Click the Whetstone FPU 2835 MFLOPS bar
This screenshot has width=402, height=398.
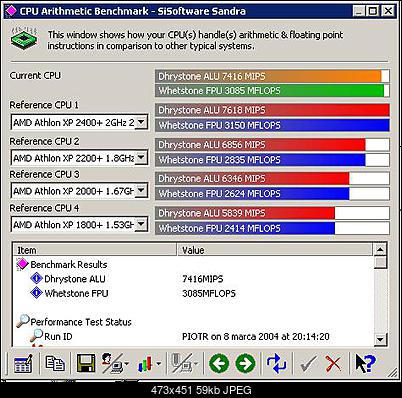click(272, 160)
